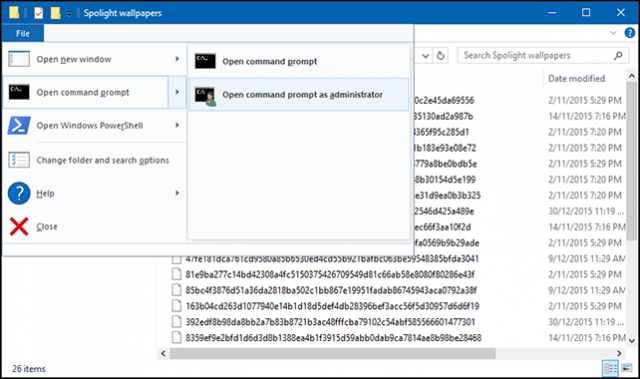This screenshot has height=379, width=640.
Task: Click file icon of 392edf8b98 row
Action: pyautogui.click(x=176, y=321)
